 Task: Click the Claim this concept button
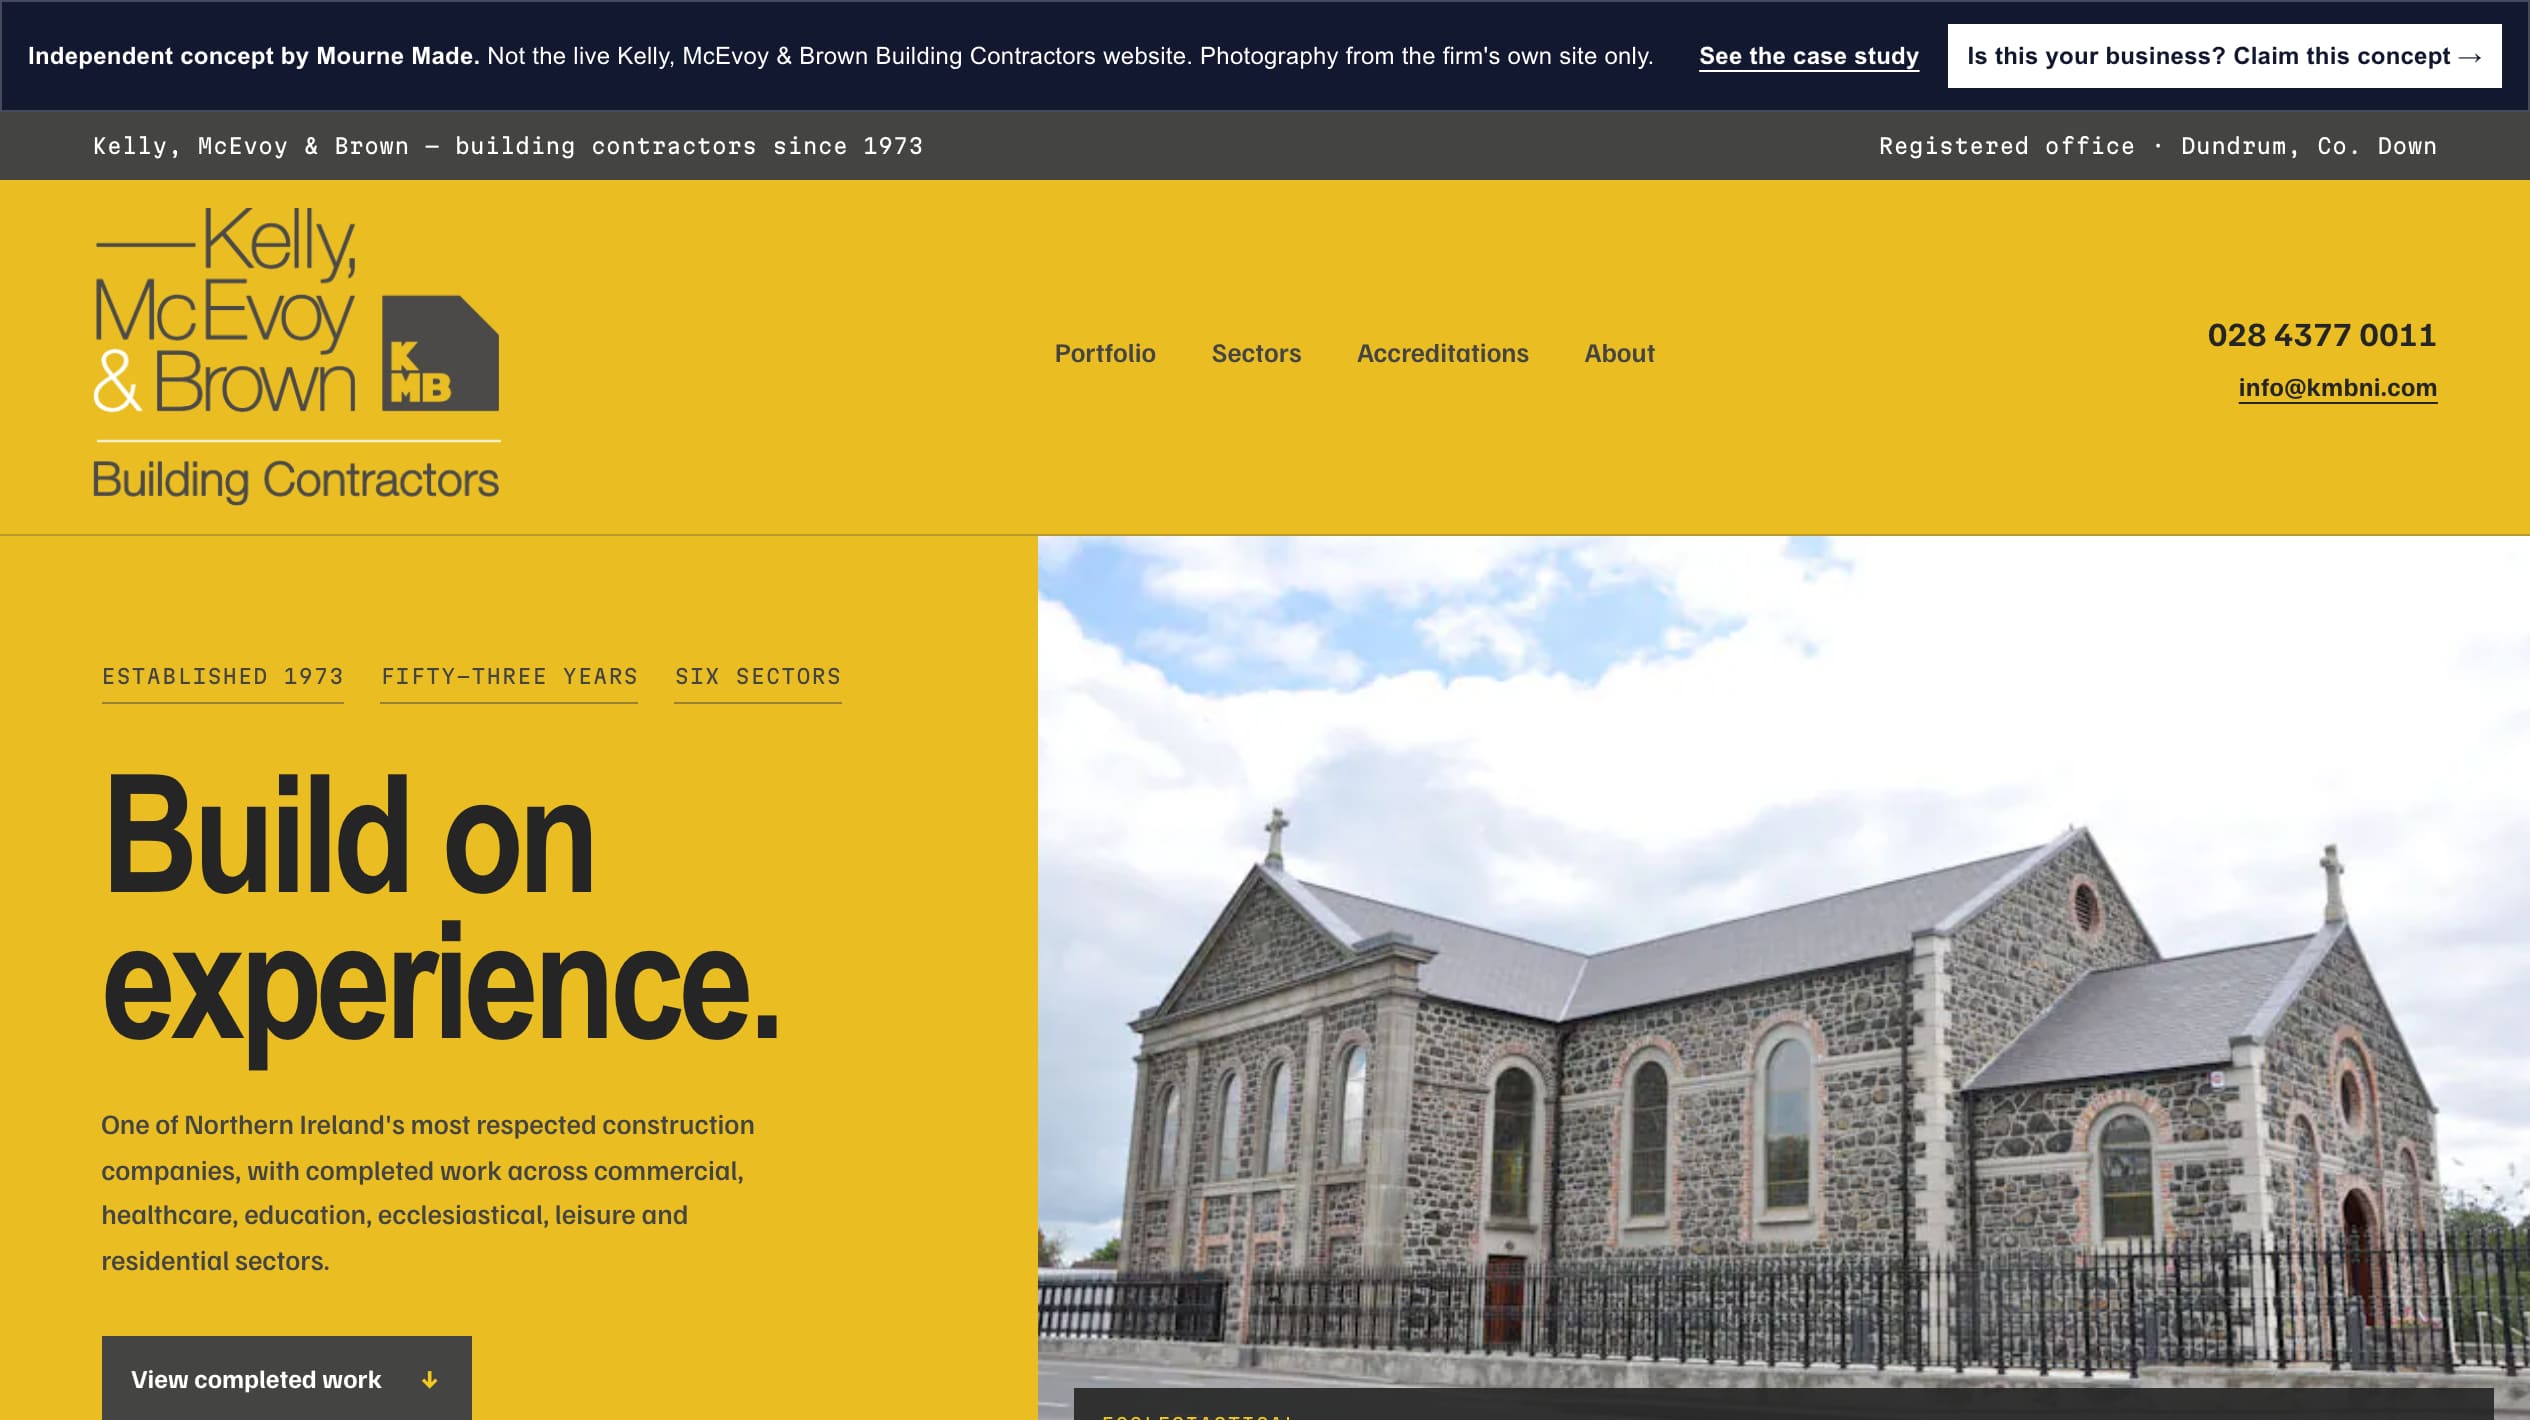click(2224, 56)
